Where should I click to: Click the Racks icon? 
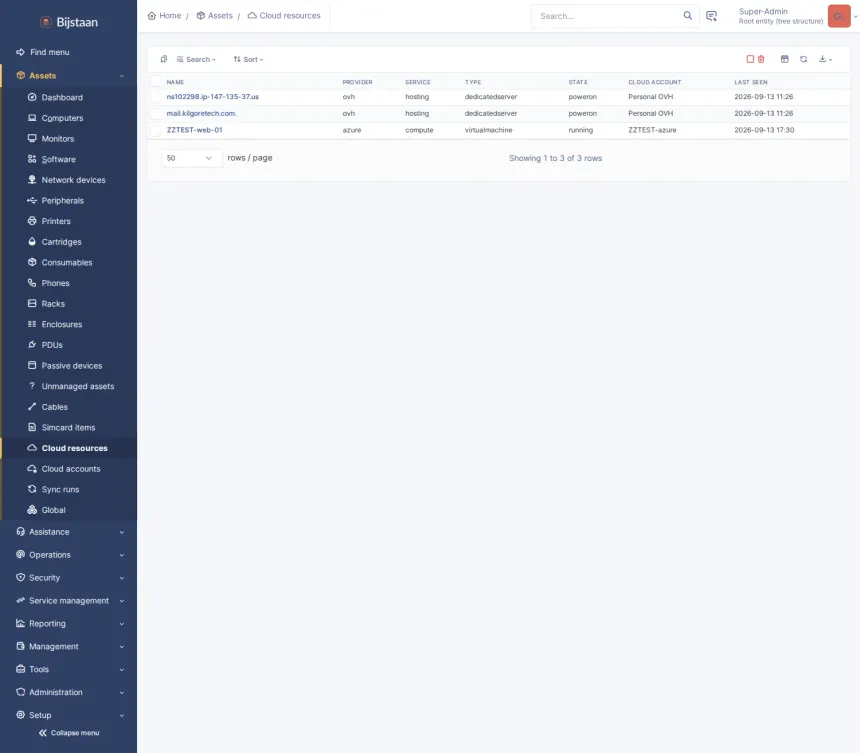tap(32, 303)
